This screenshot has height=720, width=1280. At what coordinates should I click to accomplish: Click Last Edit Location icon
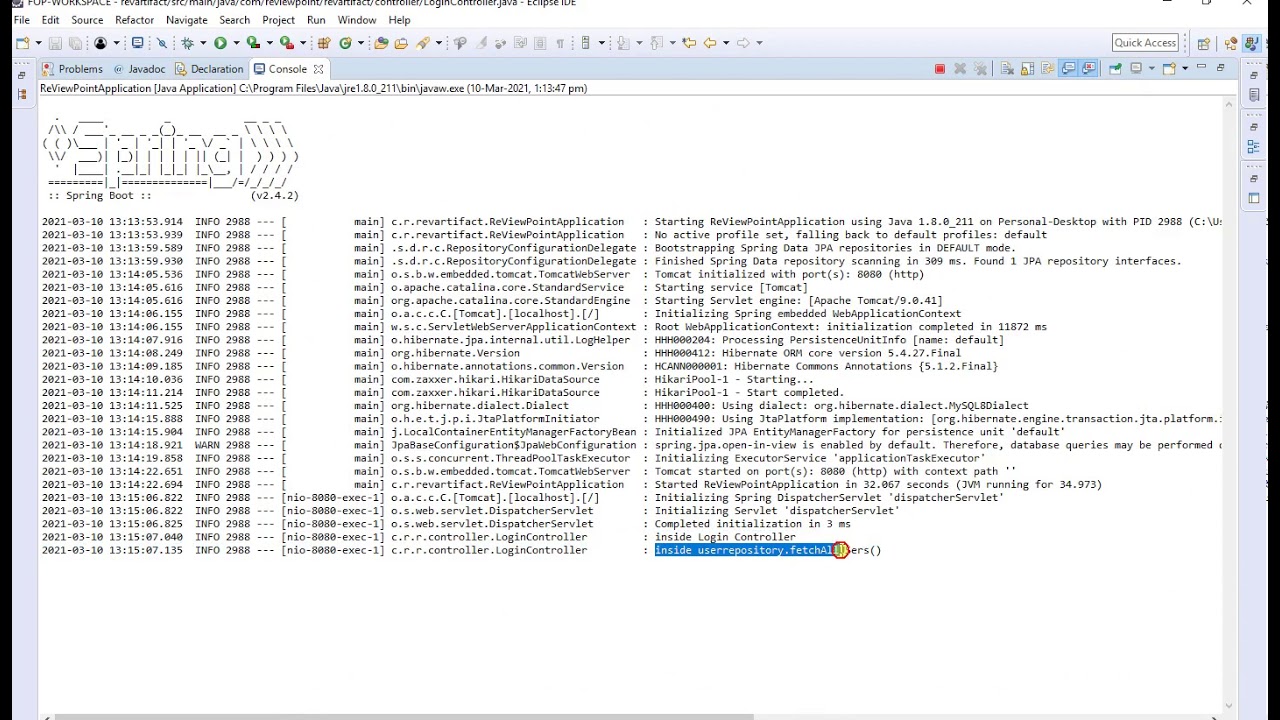click(687, 43)
